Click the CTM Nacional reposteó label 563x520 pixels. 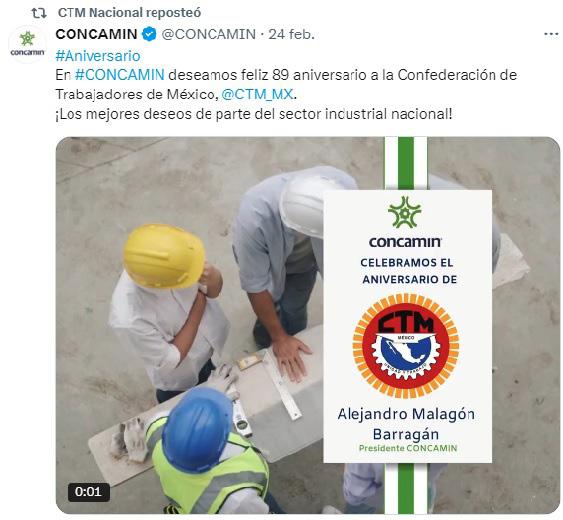point(129,13)
